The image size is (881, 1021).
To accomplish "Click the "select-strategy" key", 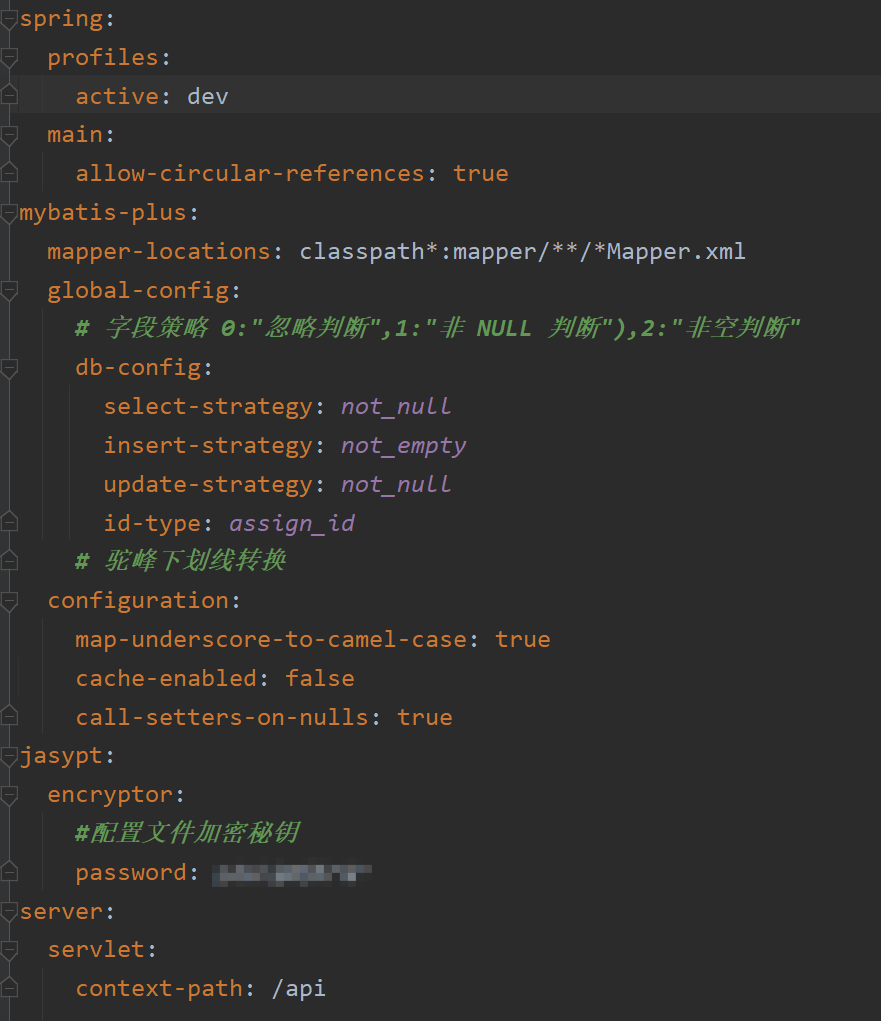I will (208, 407).
